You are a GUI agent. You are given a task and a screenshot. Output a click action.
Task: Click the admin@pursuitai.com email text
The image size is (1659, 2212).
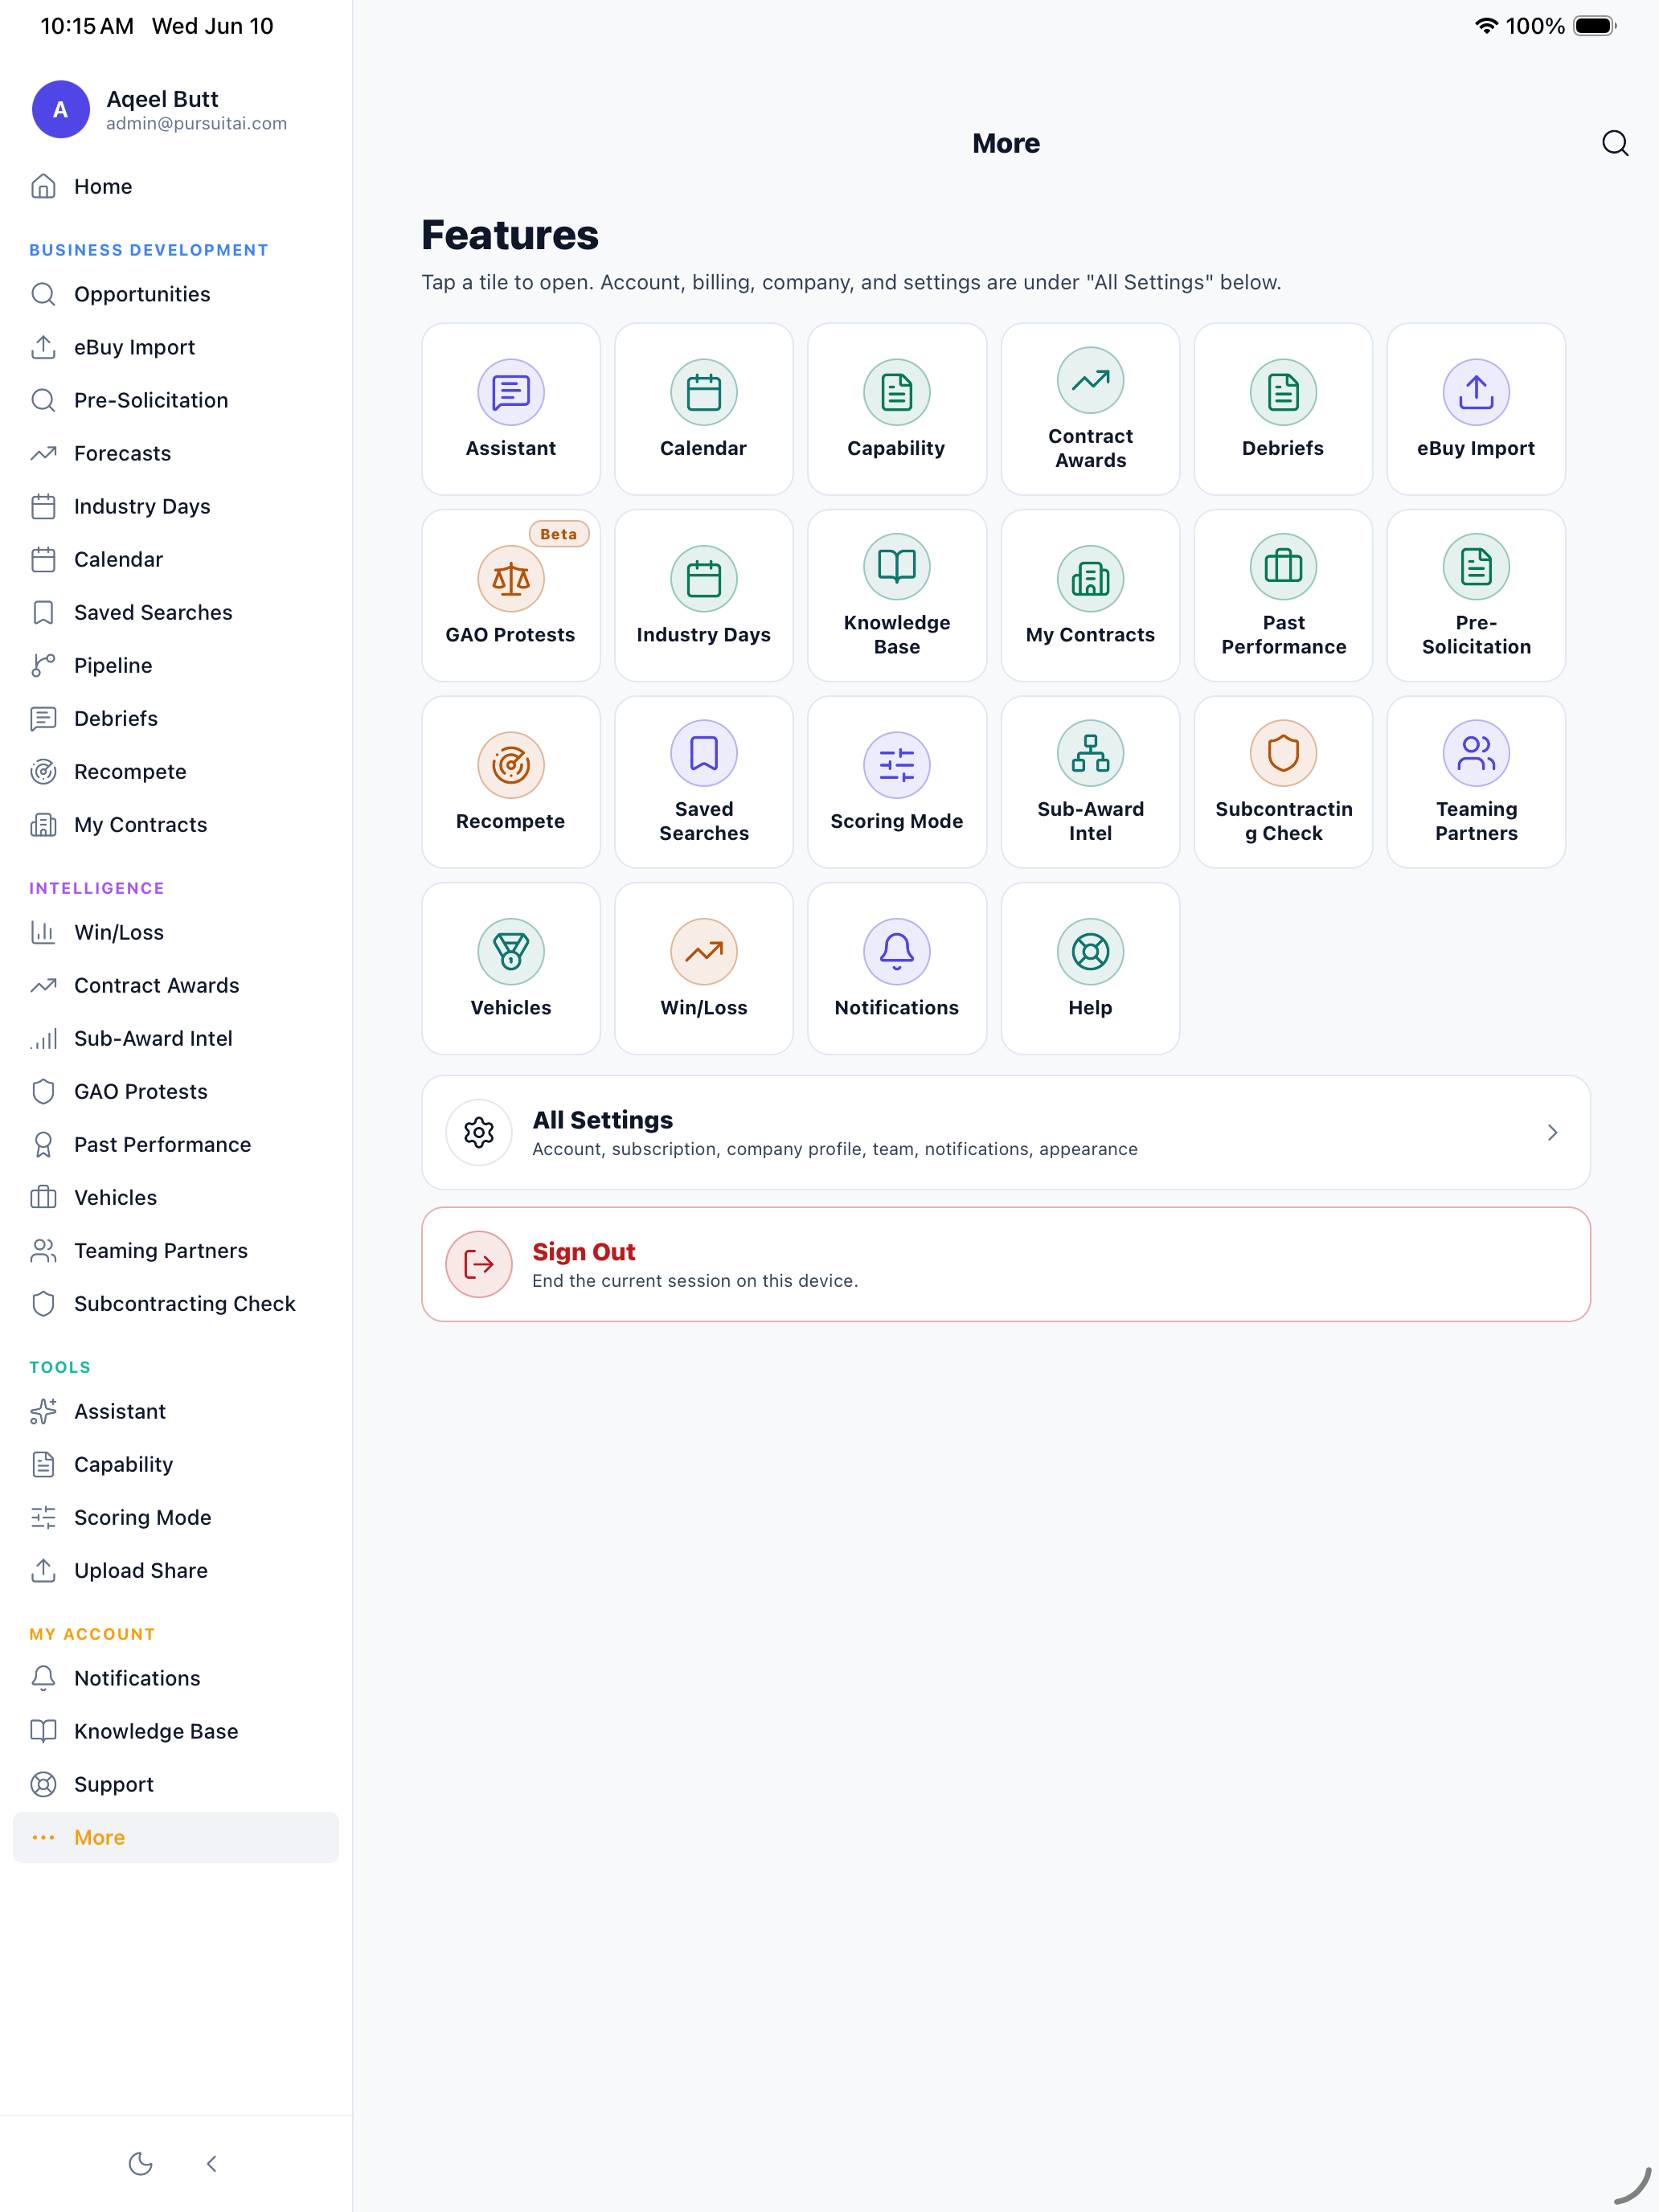pos(196,123)
